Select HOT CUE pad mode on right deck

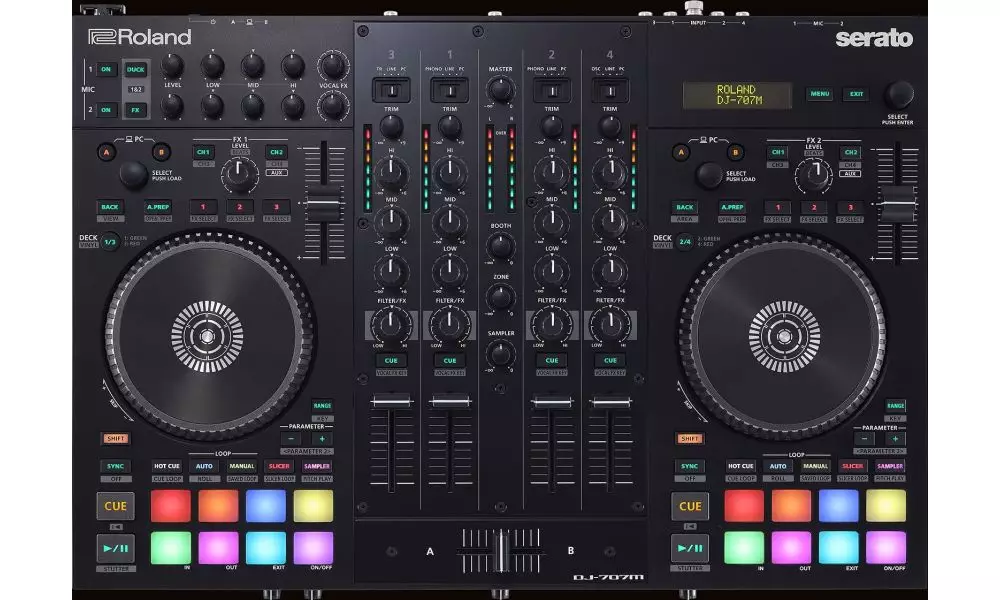click(740, 466)
